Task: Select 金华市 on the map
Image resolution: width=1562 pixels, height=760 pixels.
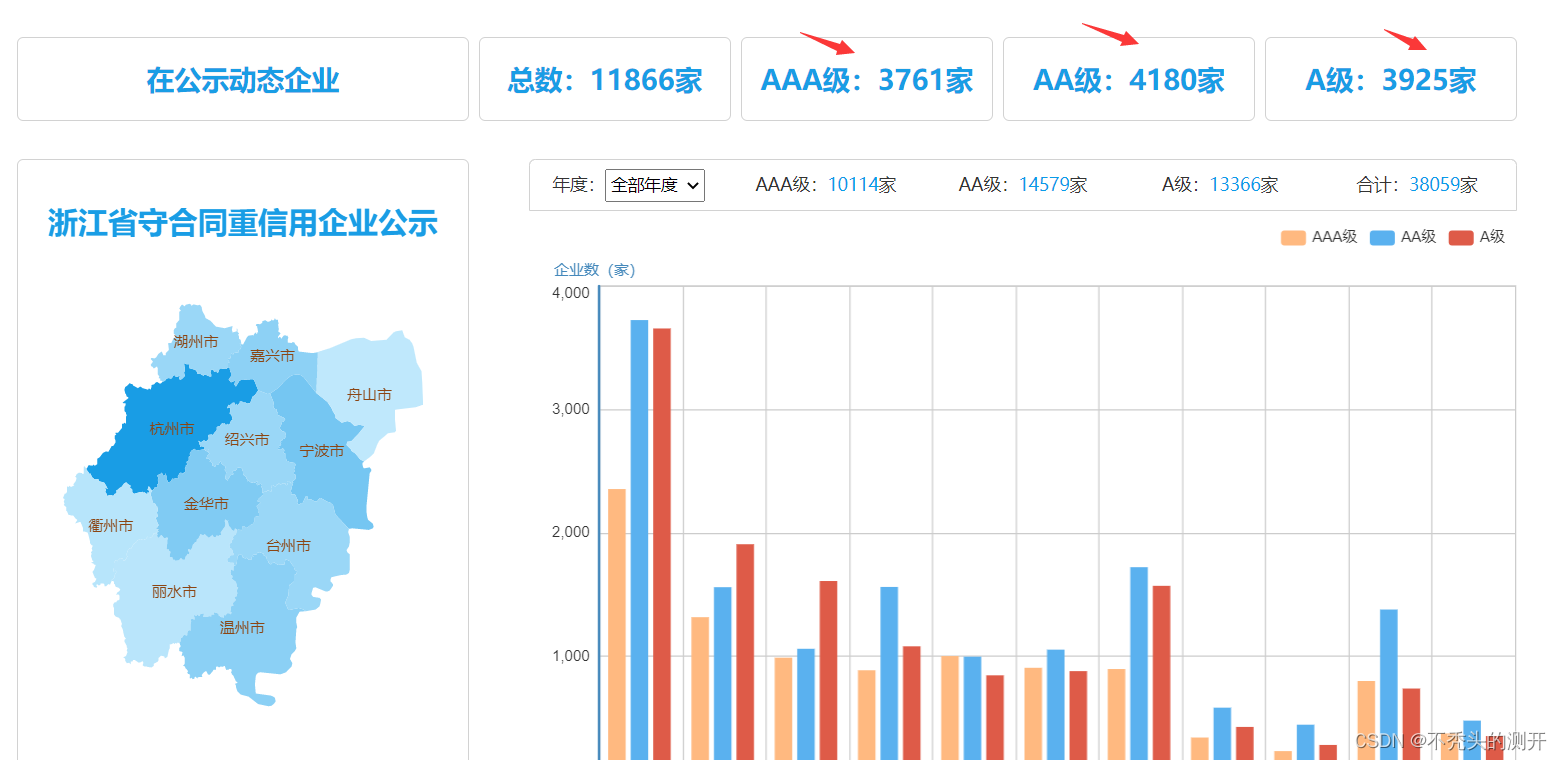Action: (x=206, y=504)
